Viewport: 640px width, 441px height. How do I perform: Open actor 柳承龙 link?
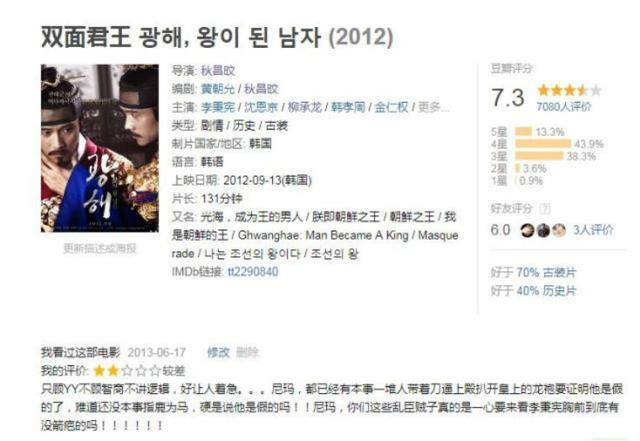point(305,107)
